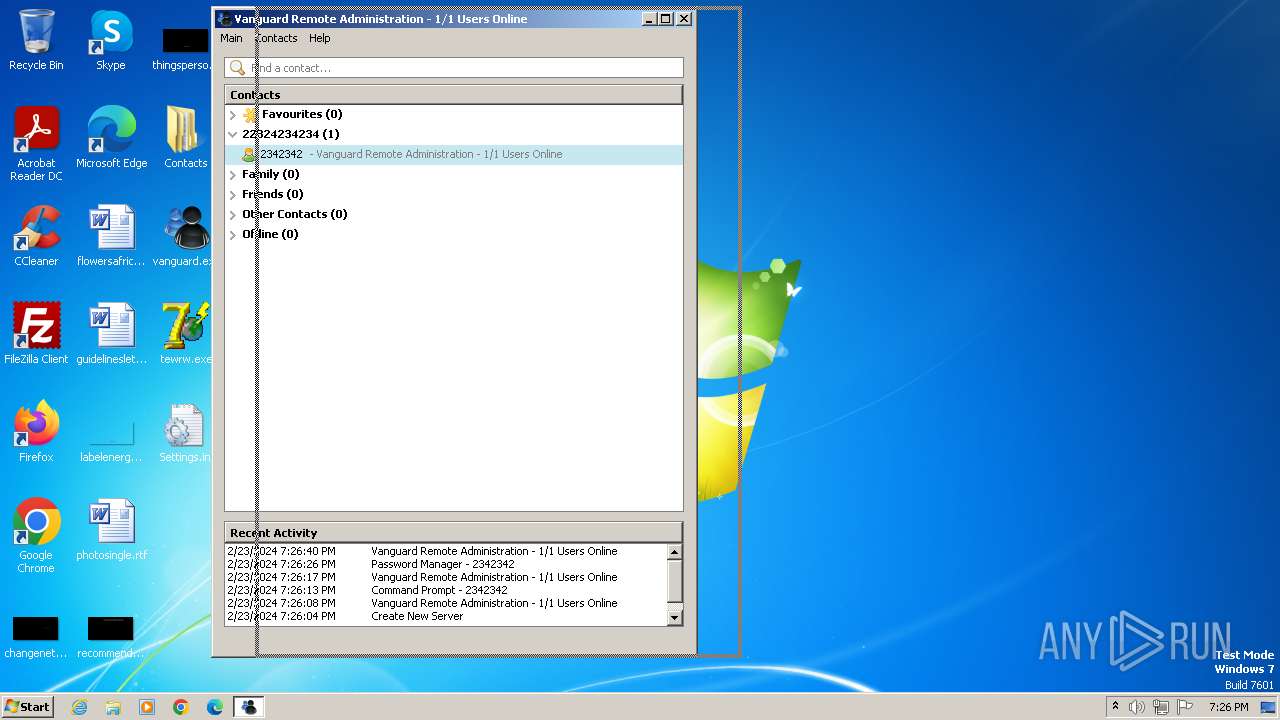Viewport: 1280px width, 720px height.
Task: Open Acrobat Reader DC shortcut
Action: pos(36,144)
